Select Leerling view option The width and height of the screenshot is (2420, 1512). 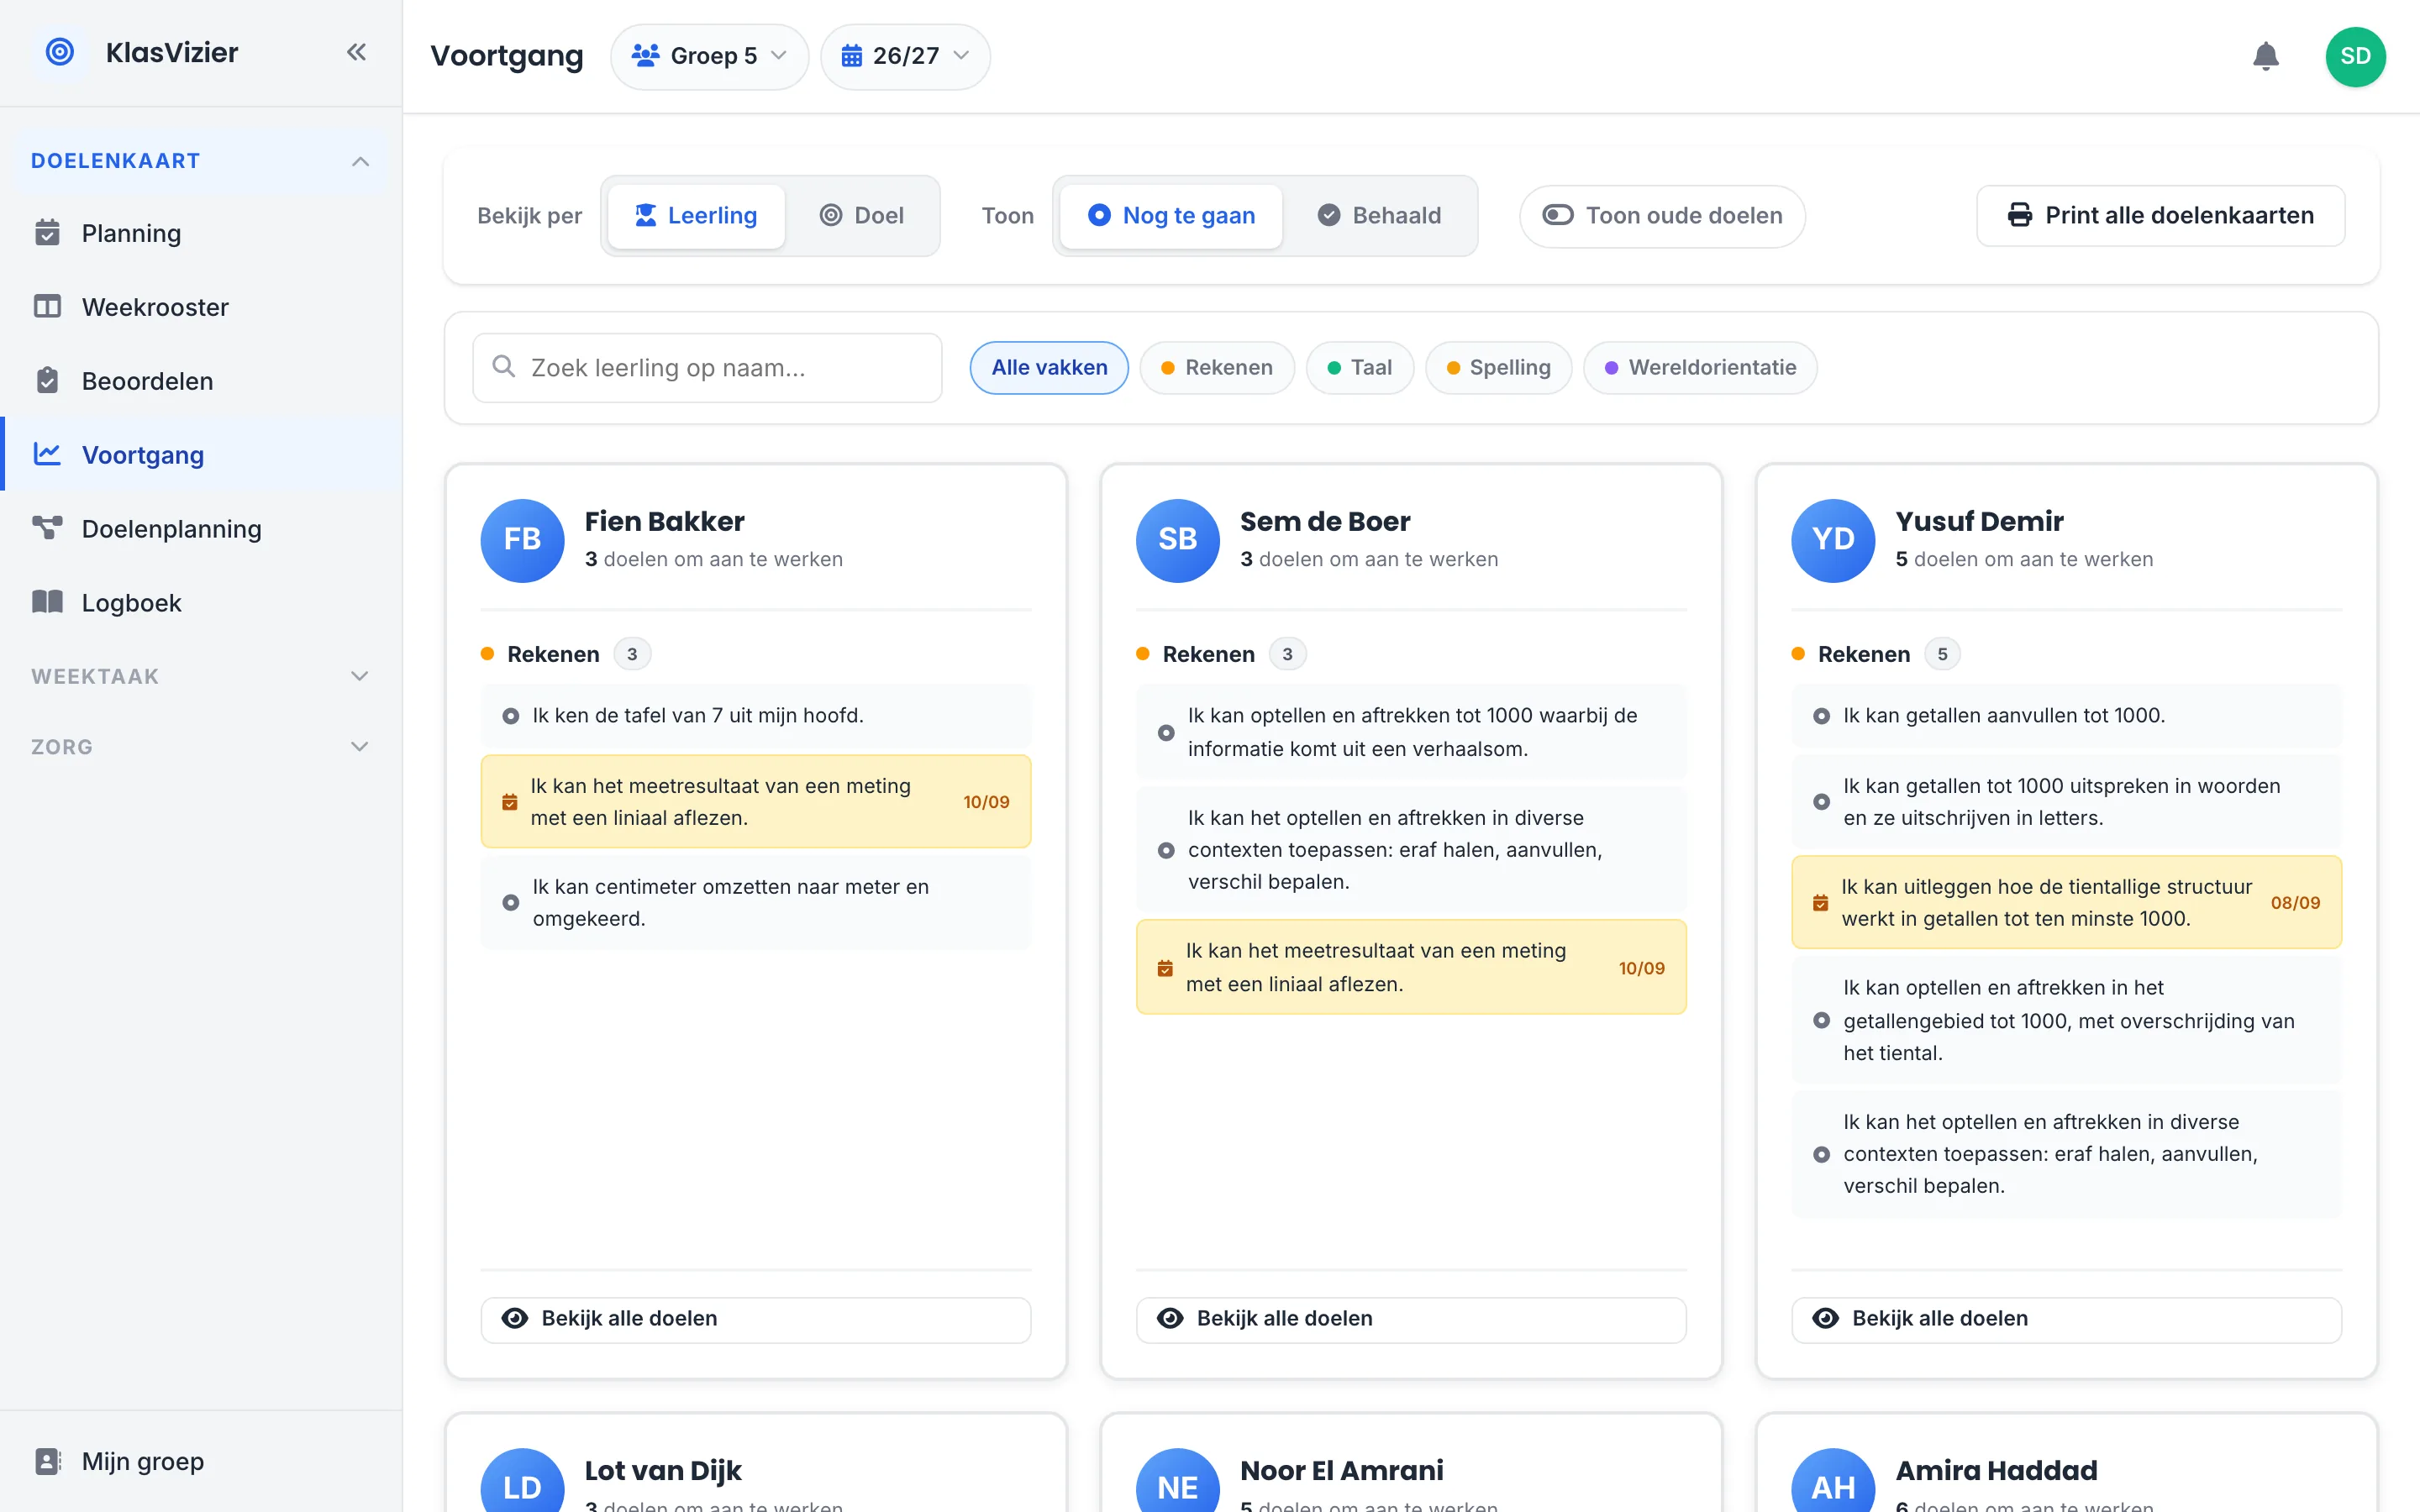point(696,215)
